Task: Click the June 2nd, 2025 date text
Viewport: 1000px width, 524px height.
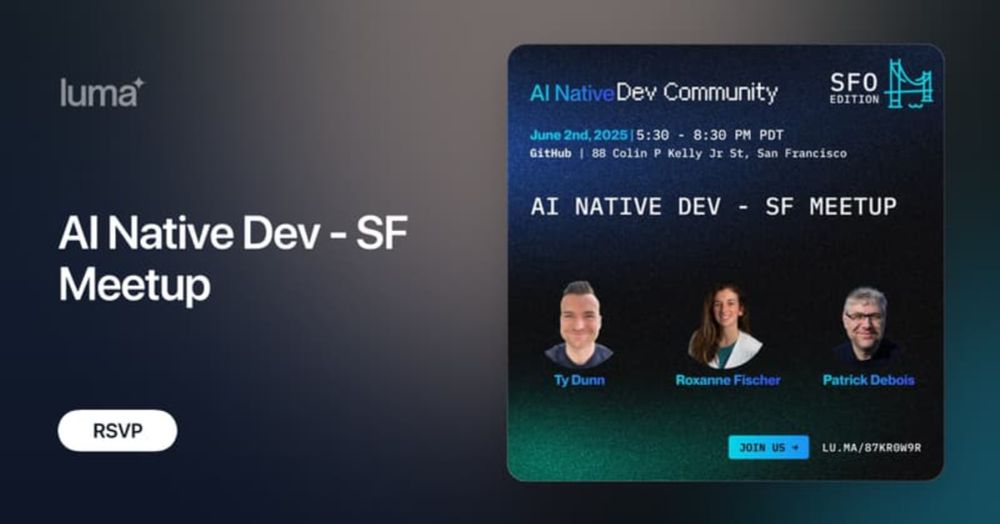Action: click(x=578, y=135)
